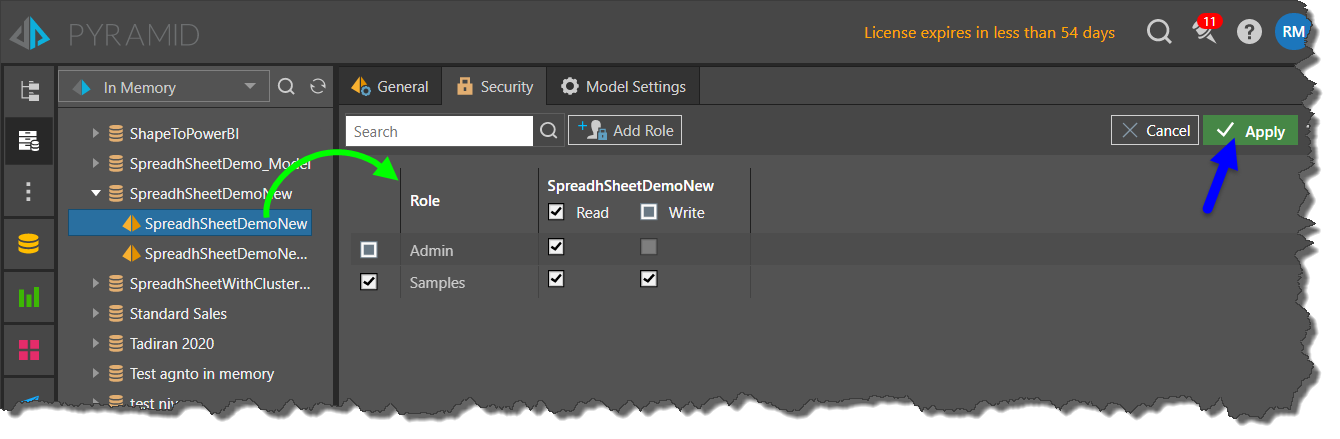
Task: Click SpreadhSheetDemo_Model database icon
Action: click(x=116, y=163)
